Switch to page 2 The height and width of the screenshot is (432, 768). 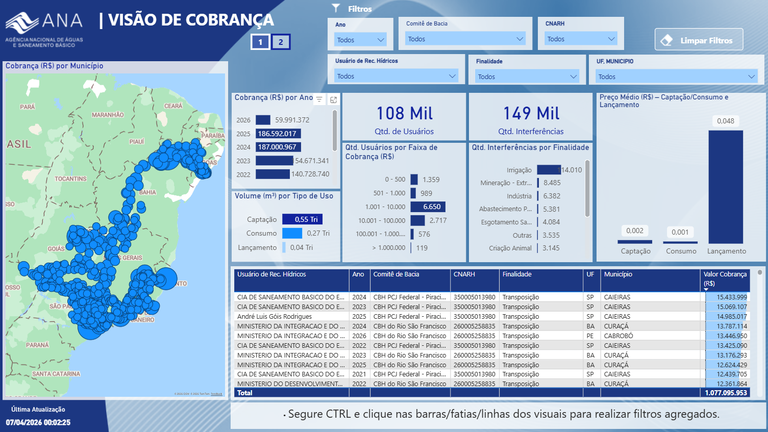tap(282, 41)
